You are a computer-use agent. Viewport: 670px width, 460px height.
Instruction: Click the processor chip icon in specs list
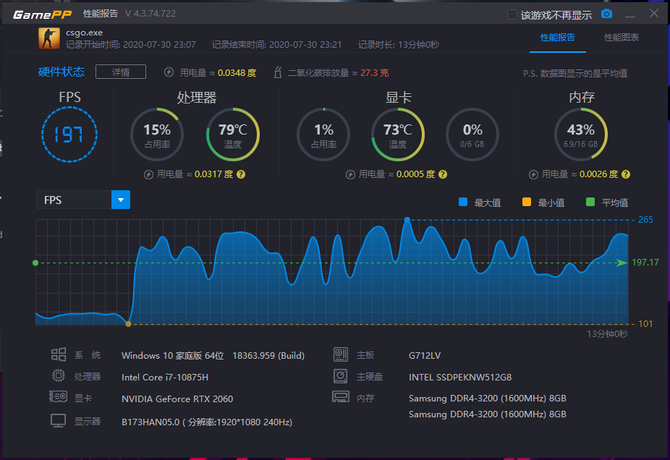pos(59,376)
